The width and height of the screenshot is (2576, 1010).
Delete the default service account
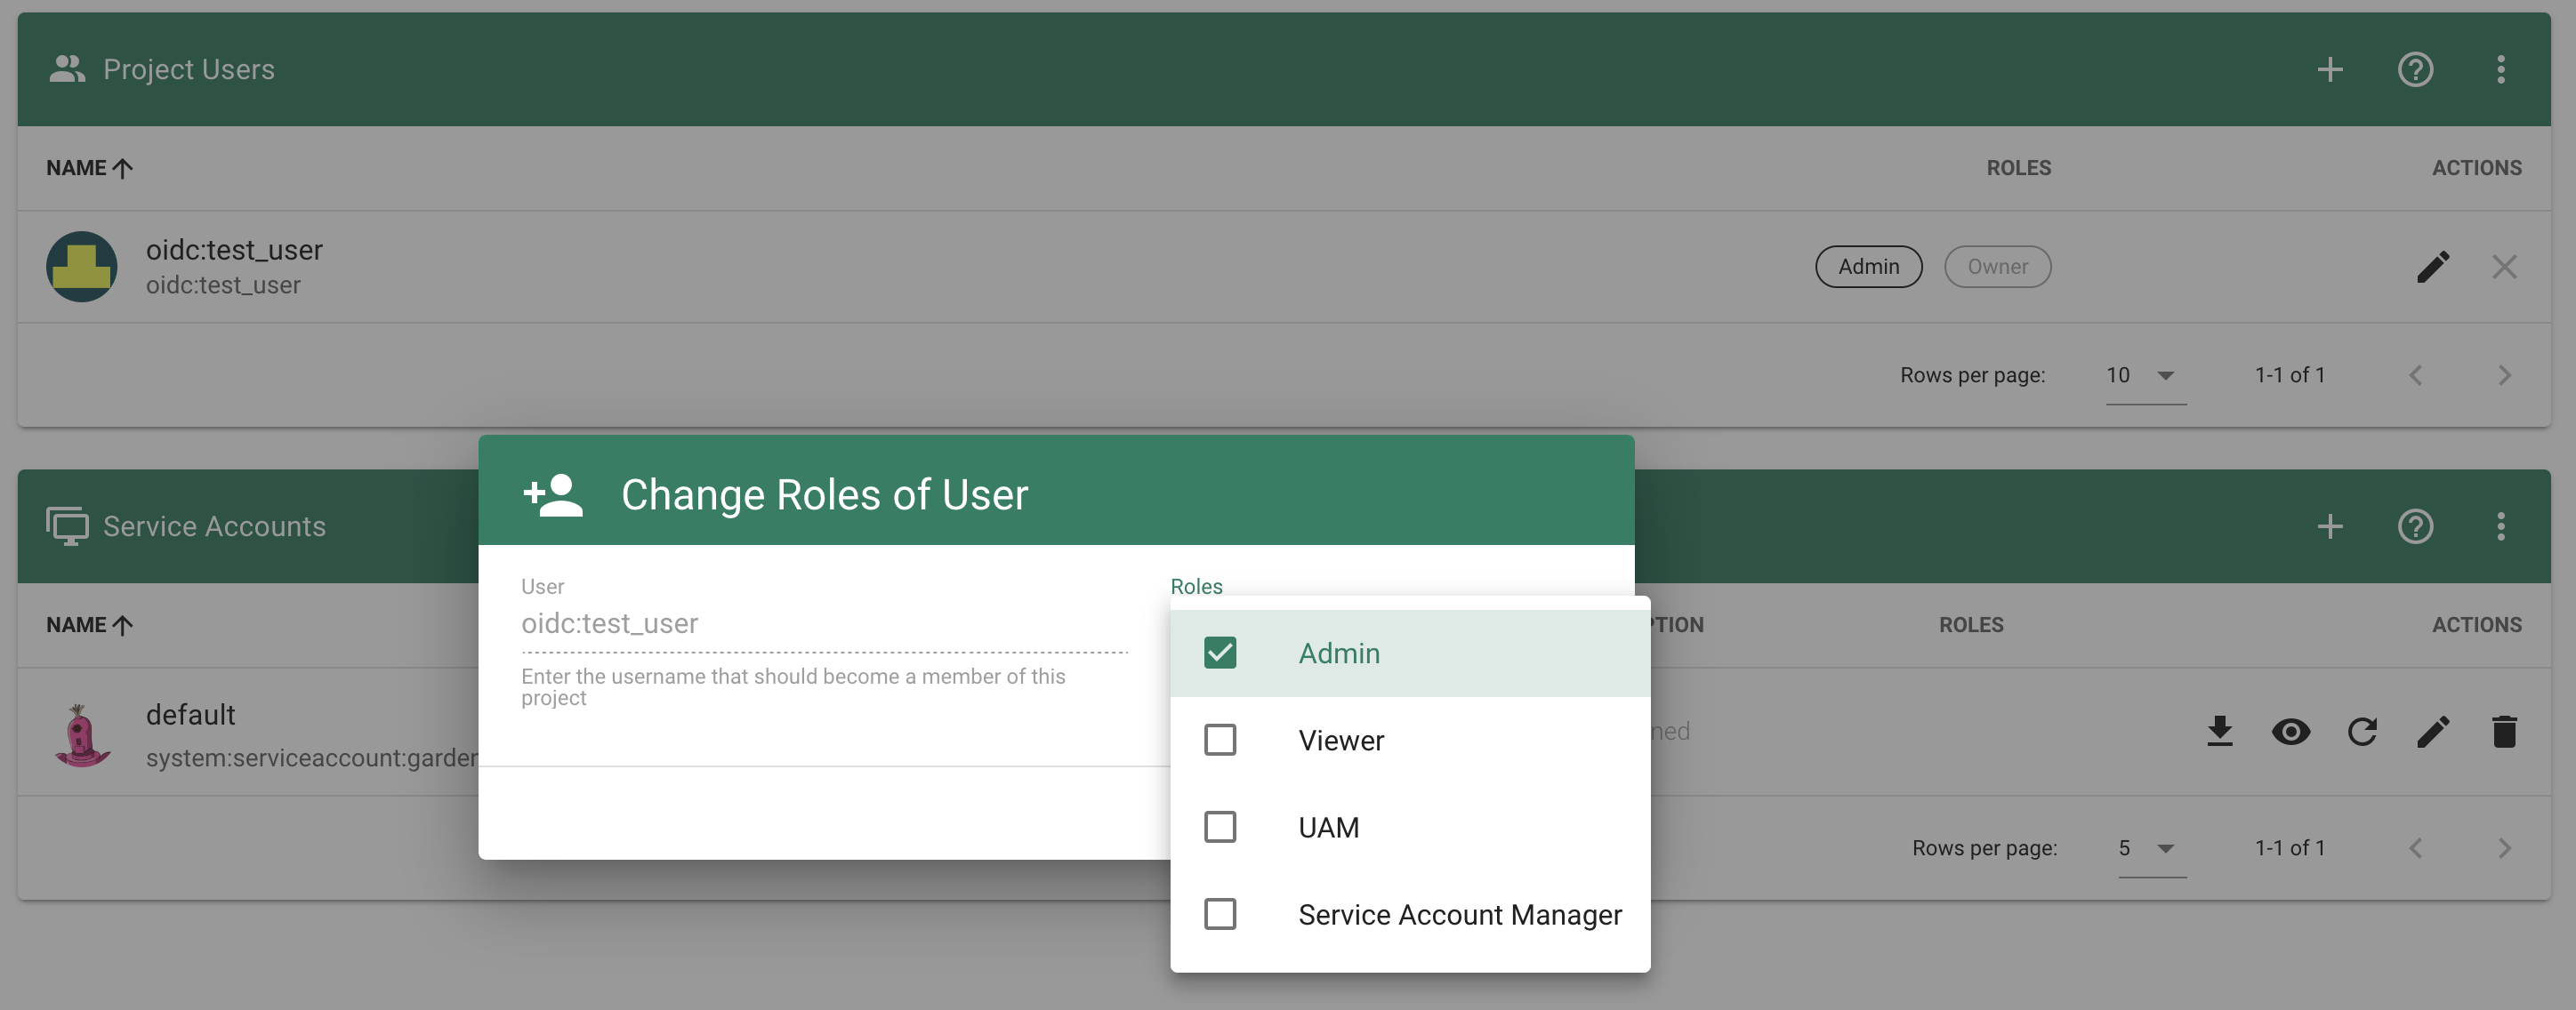(2504, 732)
